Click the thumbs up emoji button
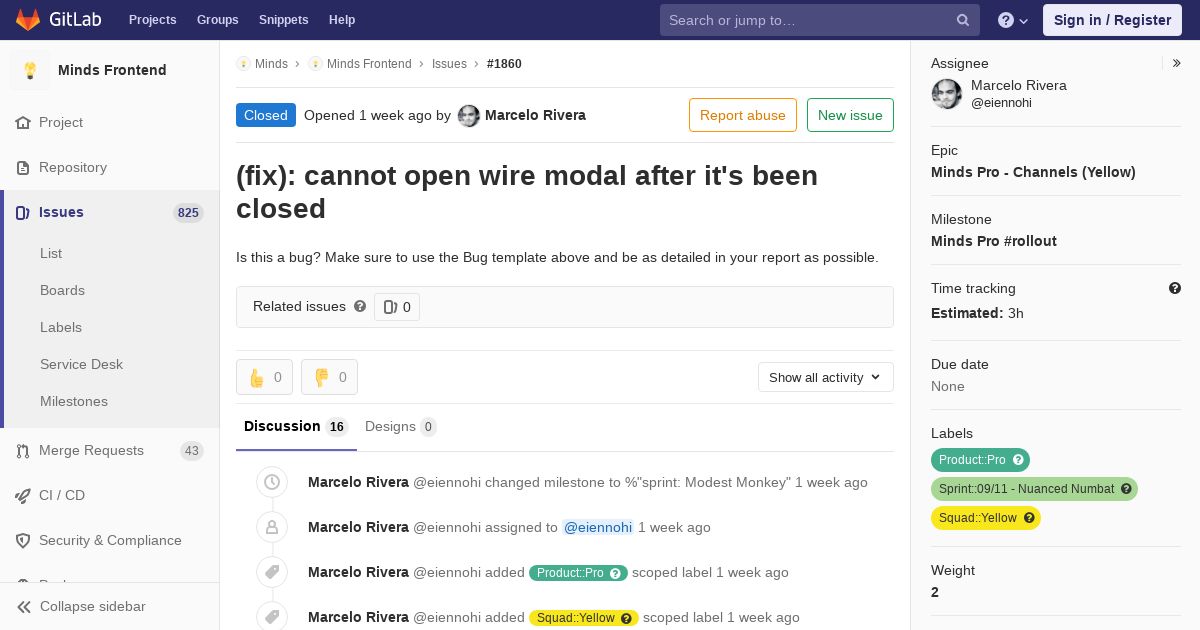 [x=264, y=377]
